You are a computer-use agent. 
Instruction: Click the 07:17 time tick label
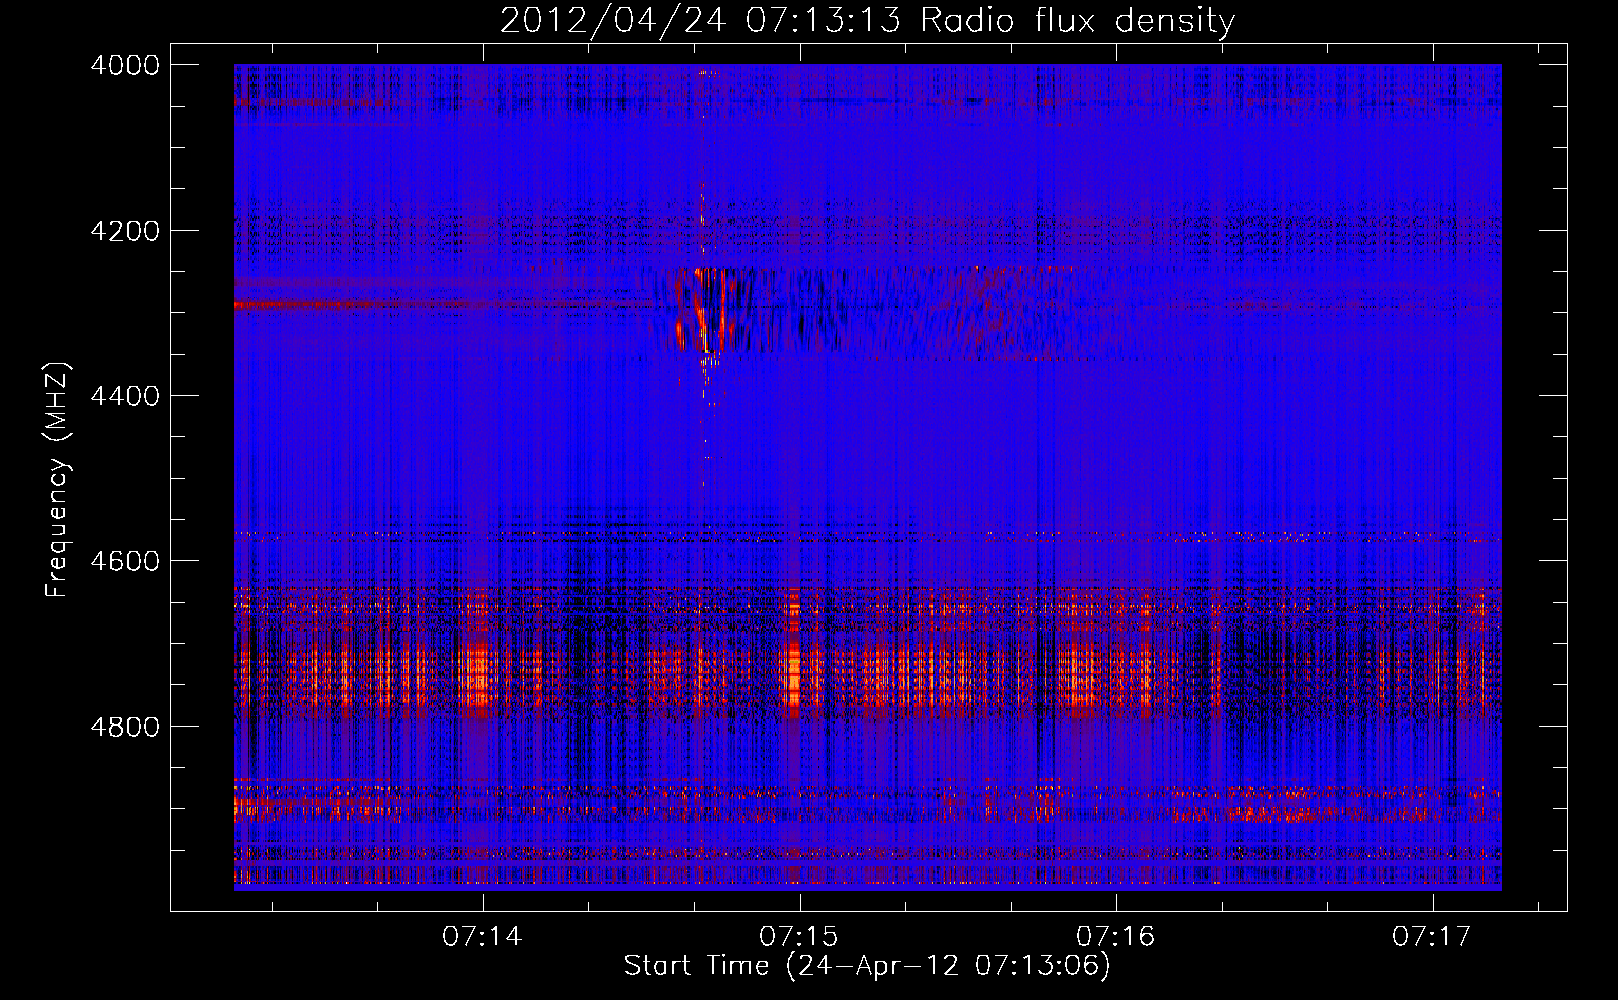coord(1432,937)
